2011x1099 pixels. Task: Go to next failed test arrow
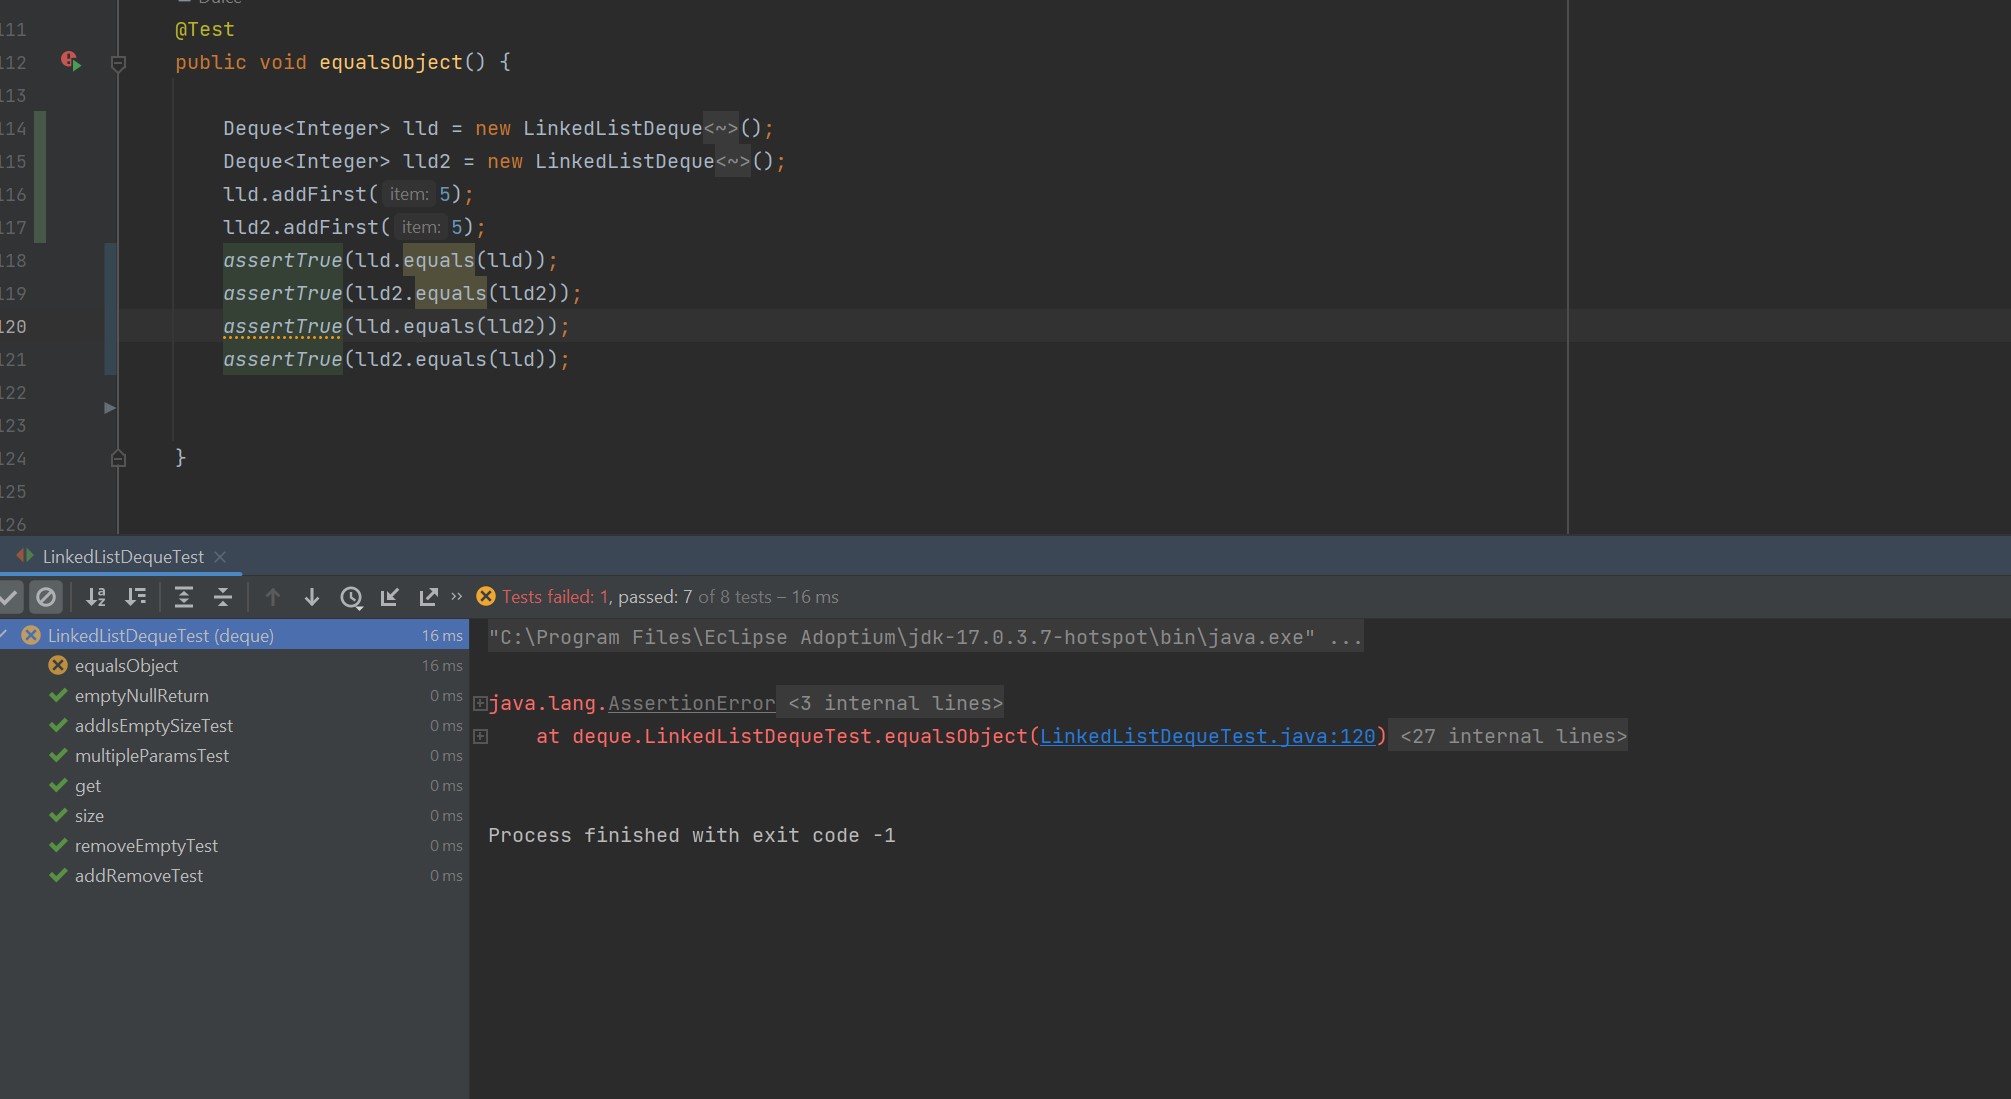(311, 597)
